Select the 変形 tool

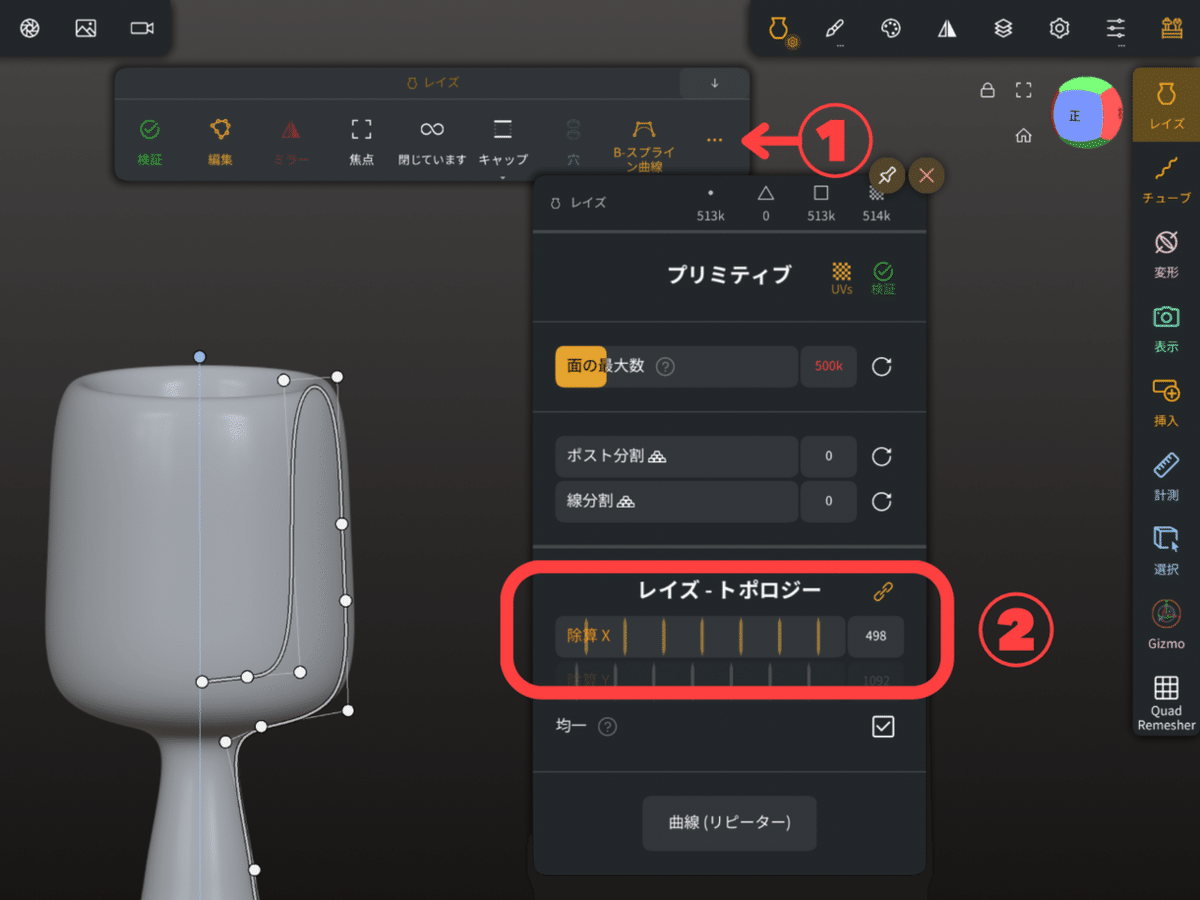[1166, 253]
